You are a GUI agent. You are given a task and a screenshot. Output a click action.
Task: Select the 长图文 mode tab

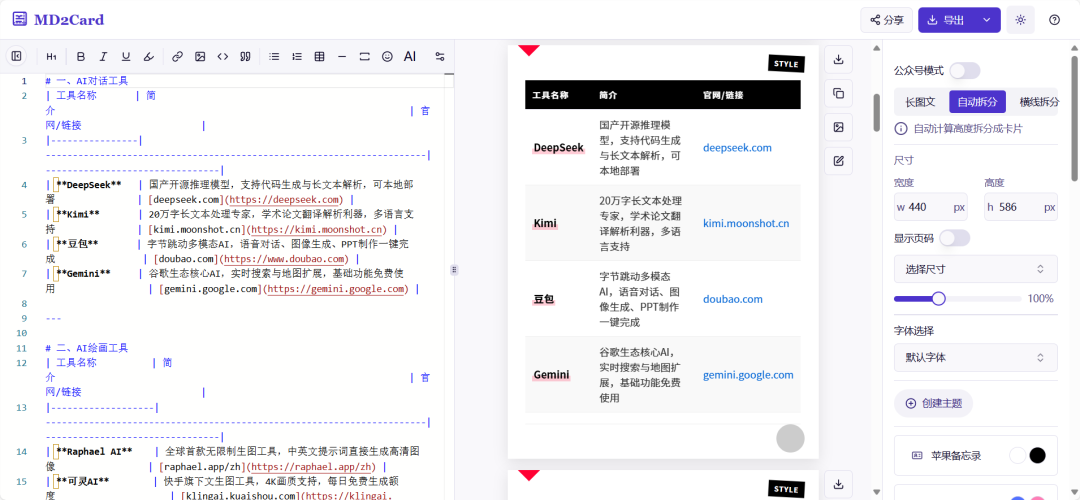(x=920, y=102)
